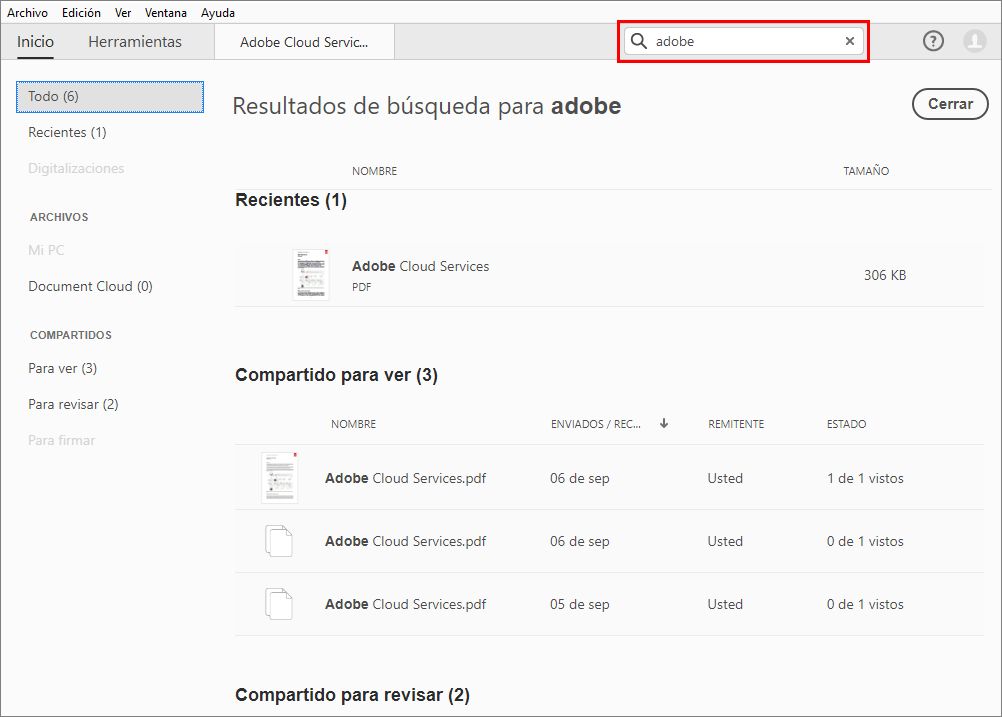Click the Estado column header

pos(846,424)
